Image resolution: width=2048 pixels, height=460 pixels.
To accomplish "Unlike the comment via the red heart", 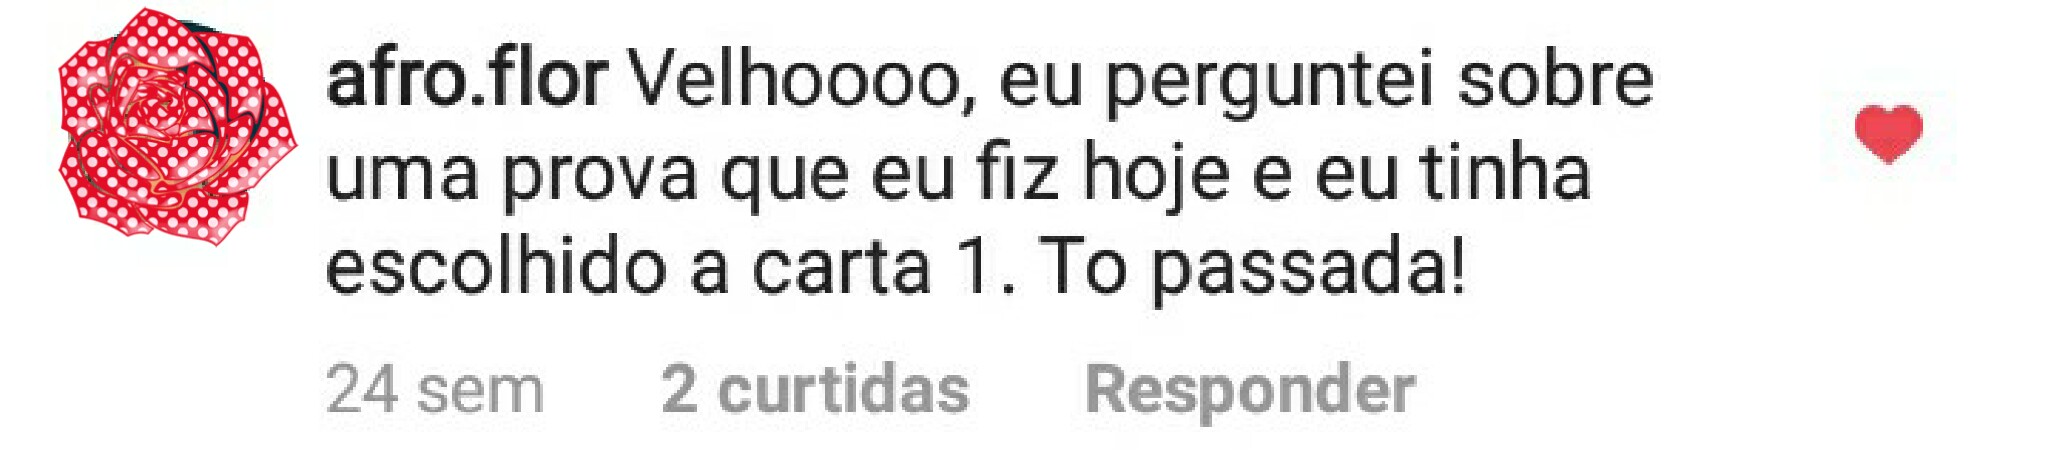I will (1888, 133).
